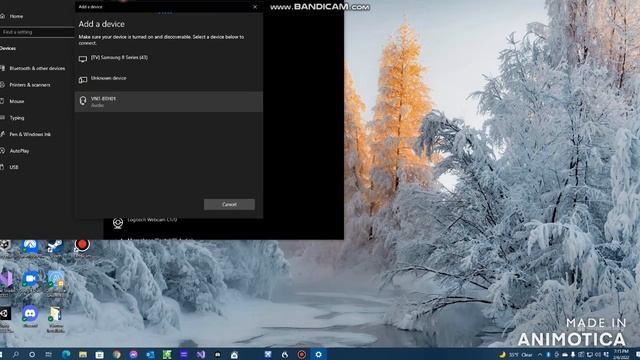Open the Unity Hub desktop shortcut

pos(4,313)
